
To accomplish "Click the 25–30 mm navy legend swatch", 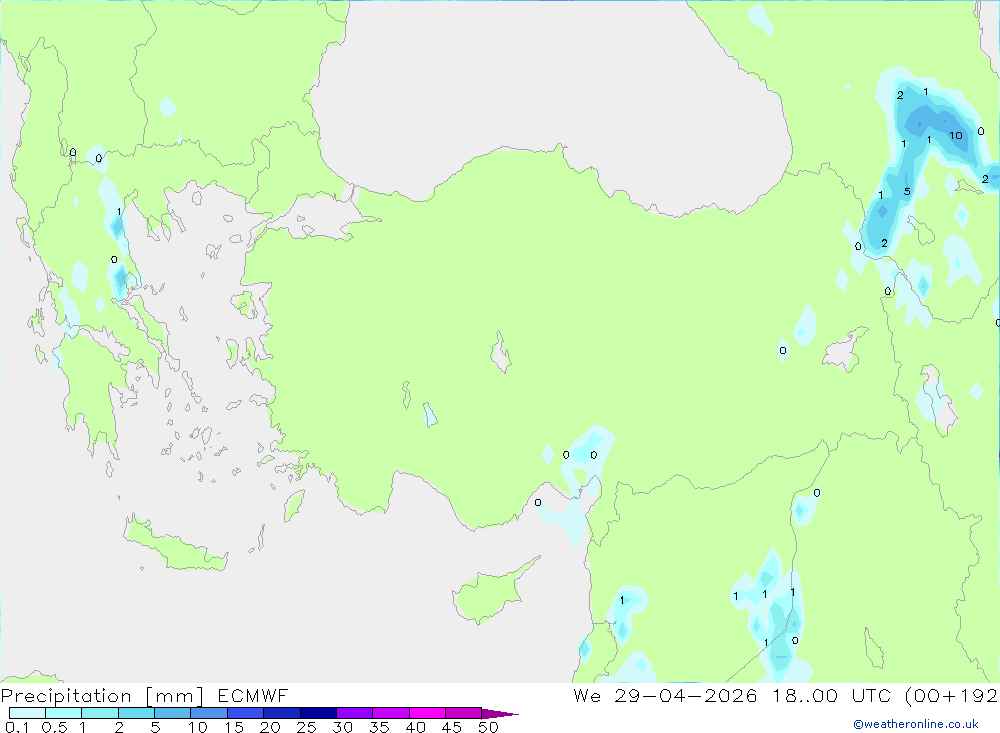I will tap(318, 713).
